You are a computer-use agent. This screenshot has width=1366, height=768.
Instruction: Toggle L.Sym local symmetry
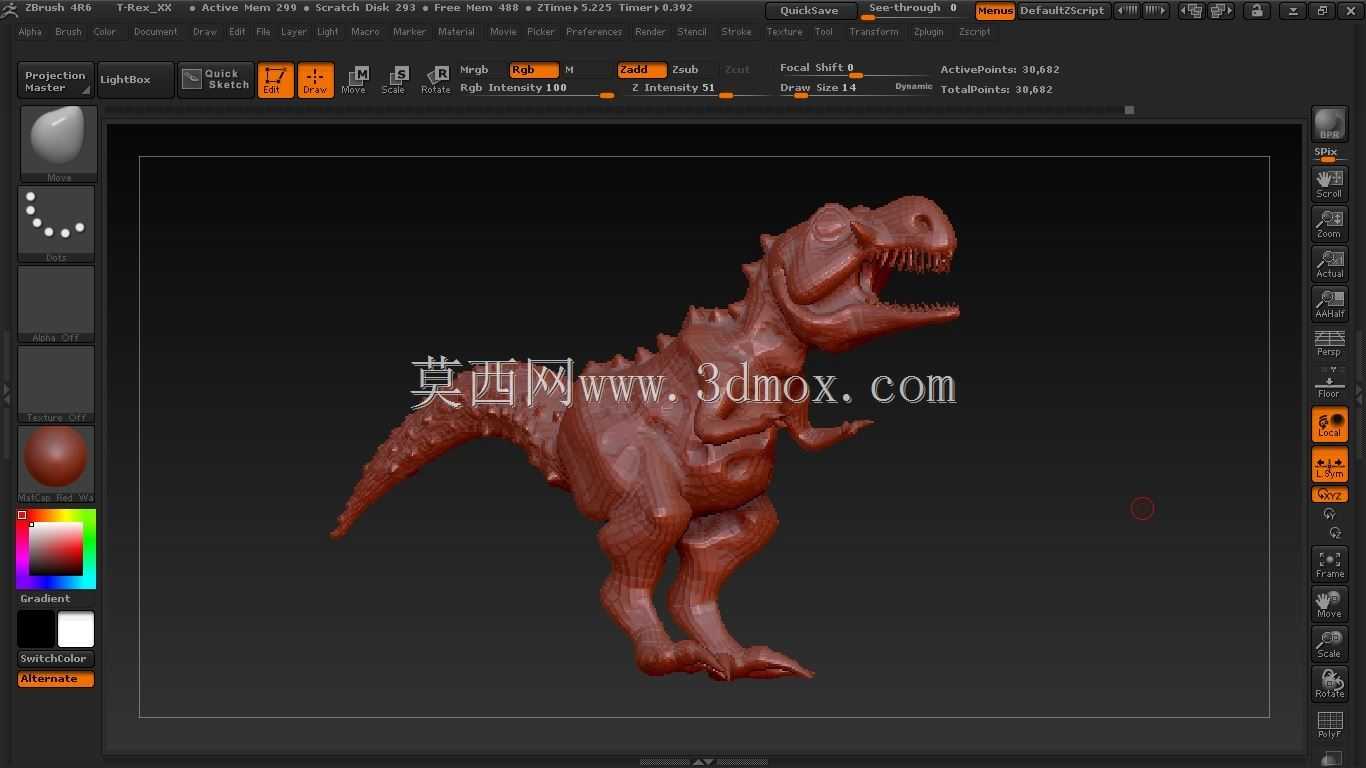point(1330,465)
